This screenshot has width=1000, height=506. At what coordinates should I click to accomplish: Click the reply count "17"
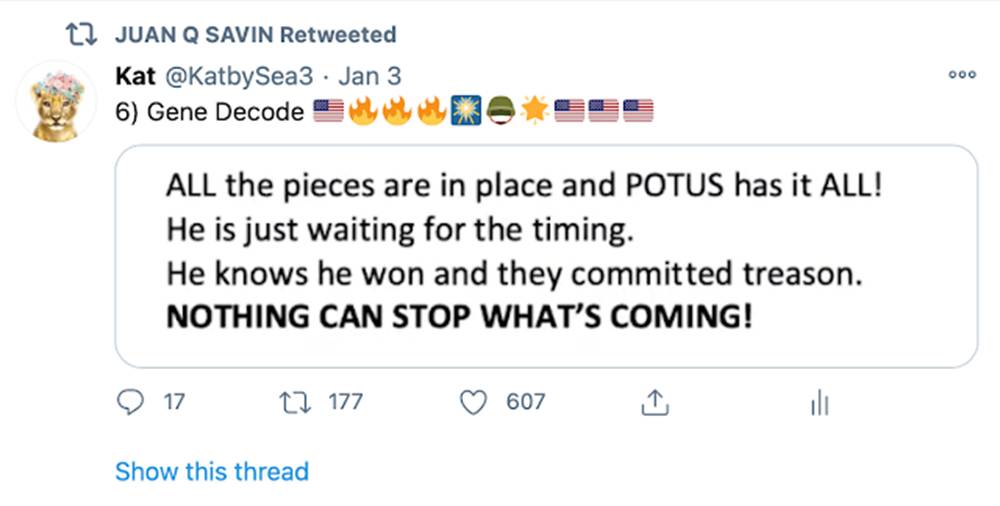tap(174, 402)
